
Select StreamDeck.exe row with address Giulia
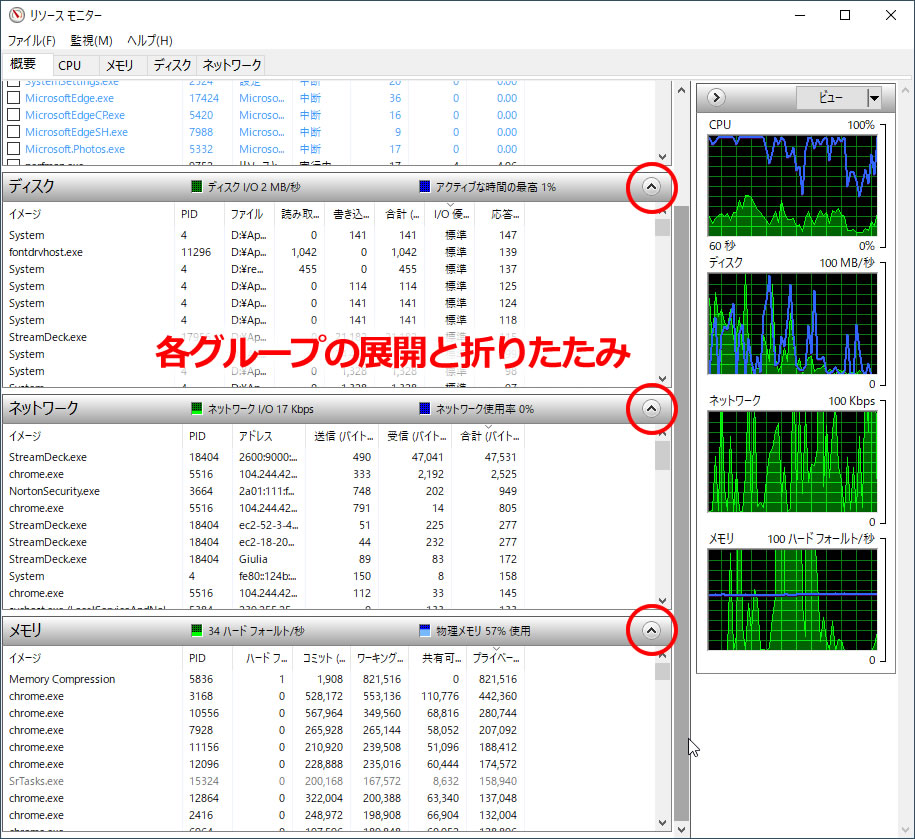pos(263,559)
